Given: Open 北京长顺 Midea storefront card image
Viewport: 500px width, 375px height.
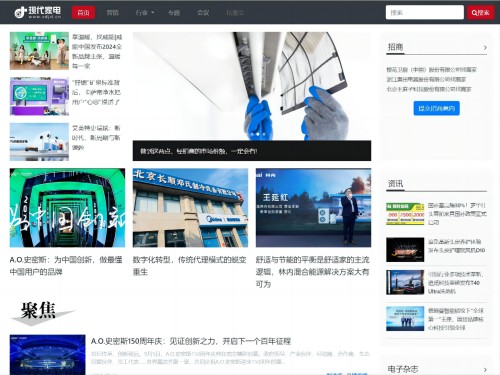Looking at the screenshot, I should point(190,208).
